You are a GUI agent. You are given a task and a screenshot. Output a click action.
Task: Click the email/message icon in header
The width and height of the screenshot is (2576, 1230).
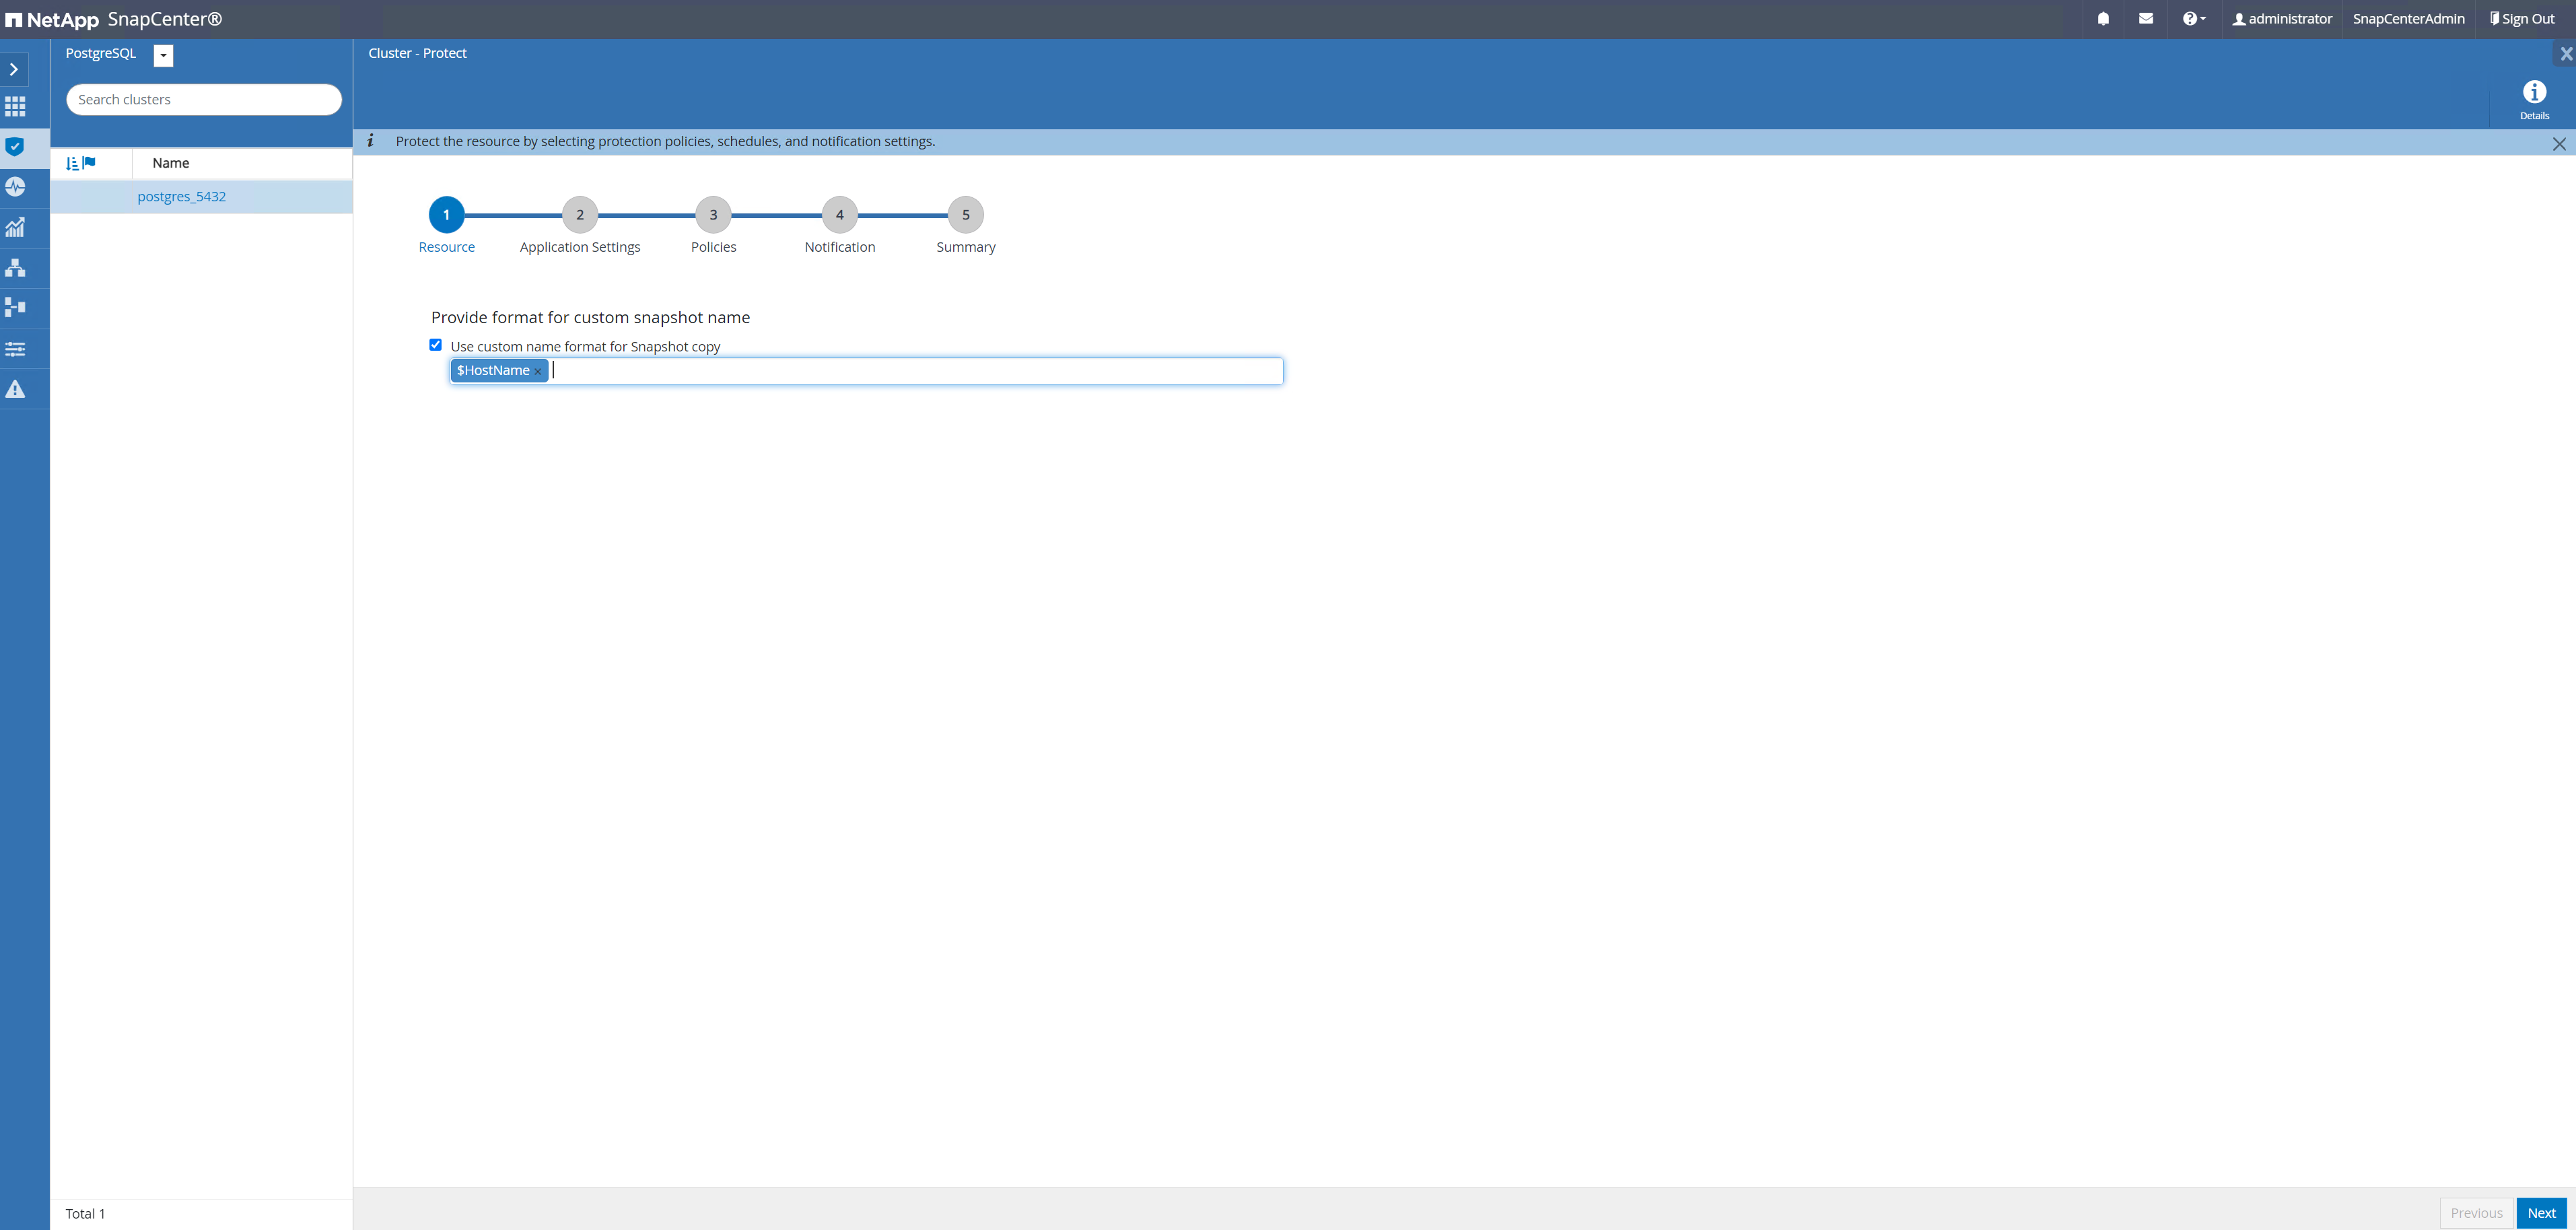(2146, 18)
